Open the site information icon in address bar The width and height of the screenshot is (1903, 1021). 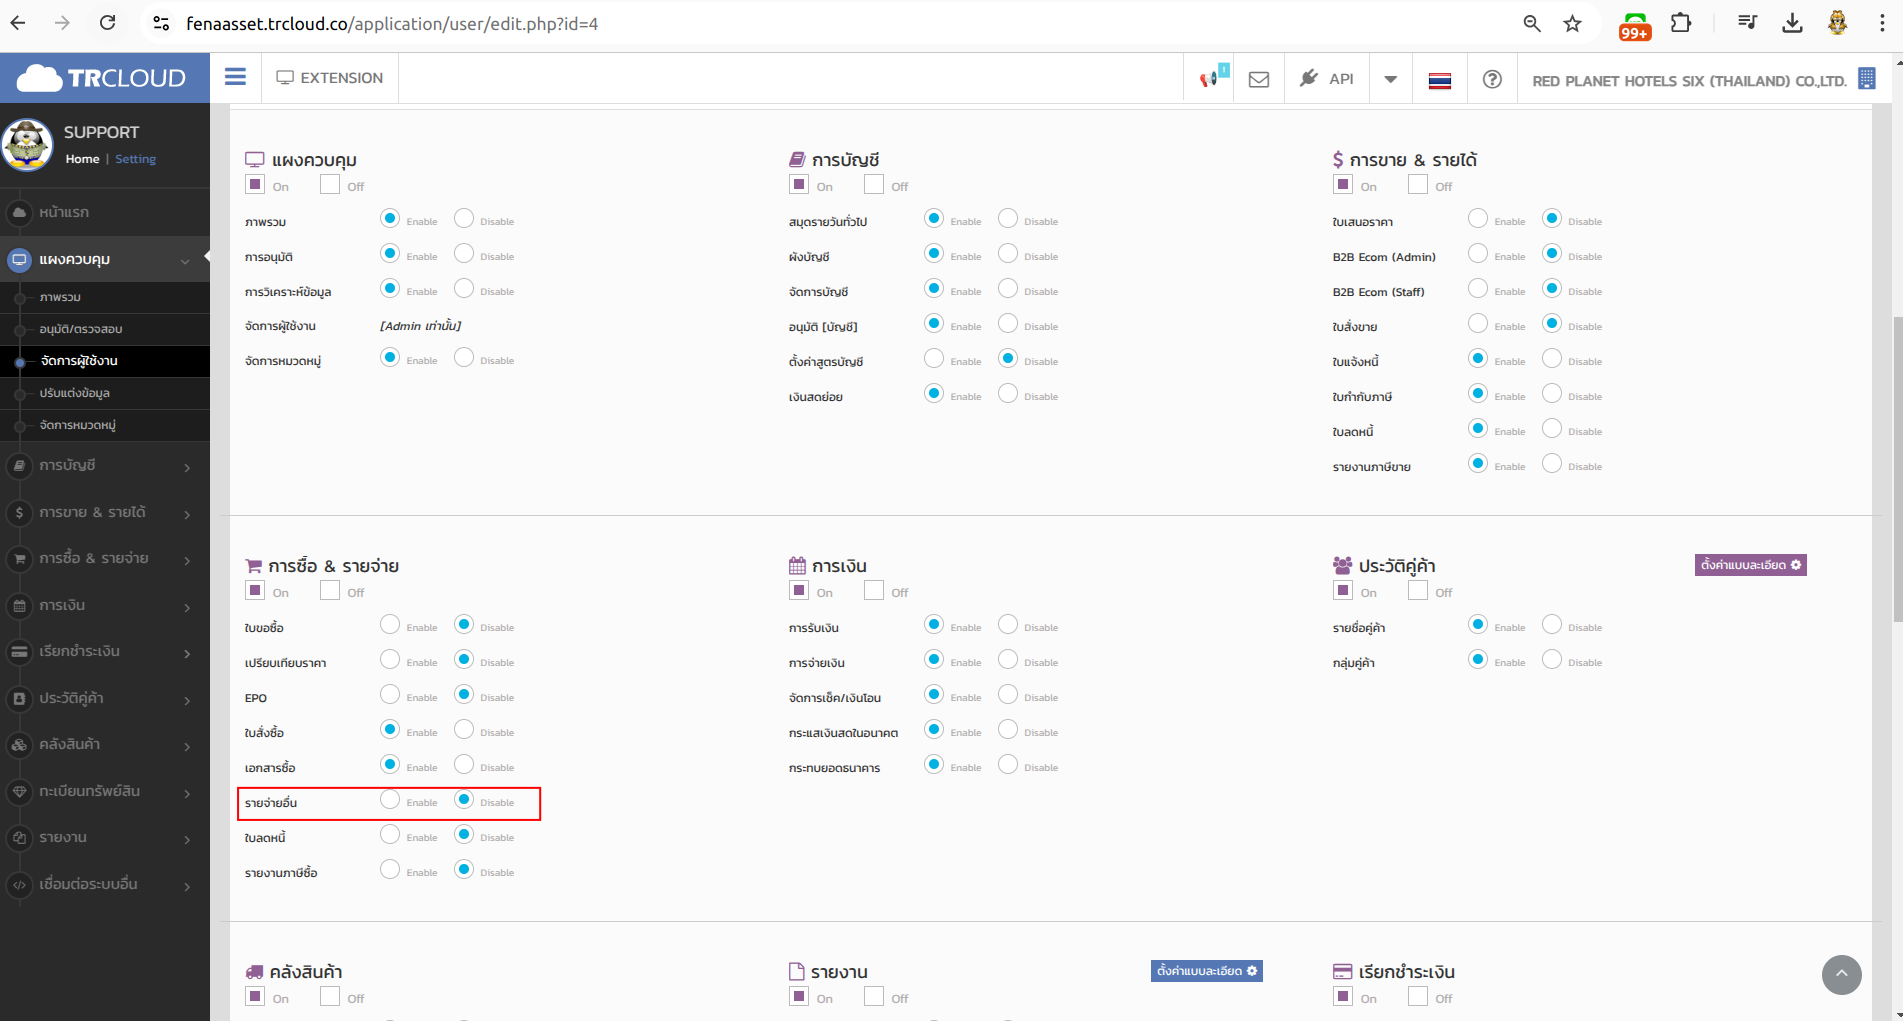161,23
